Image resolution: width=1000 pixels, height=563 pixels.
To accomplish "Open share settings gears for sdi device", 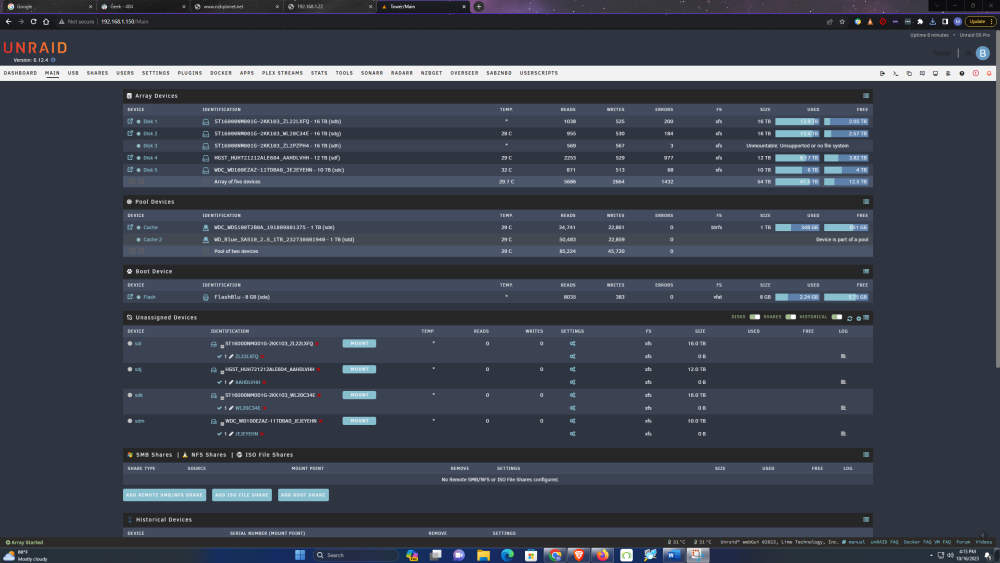I will click(572, 344).
